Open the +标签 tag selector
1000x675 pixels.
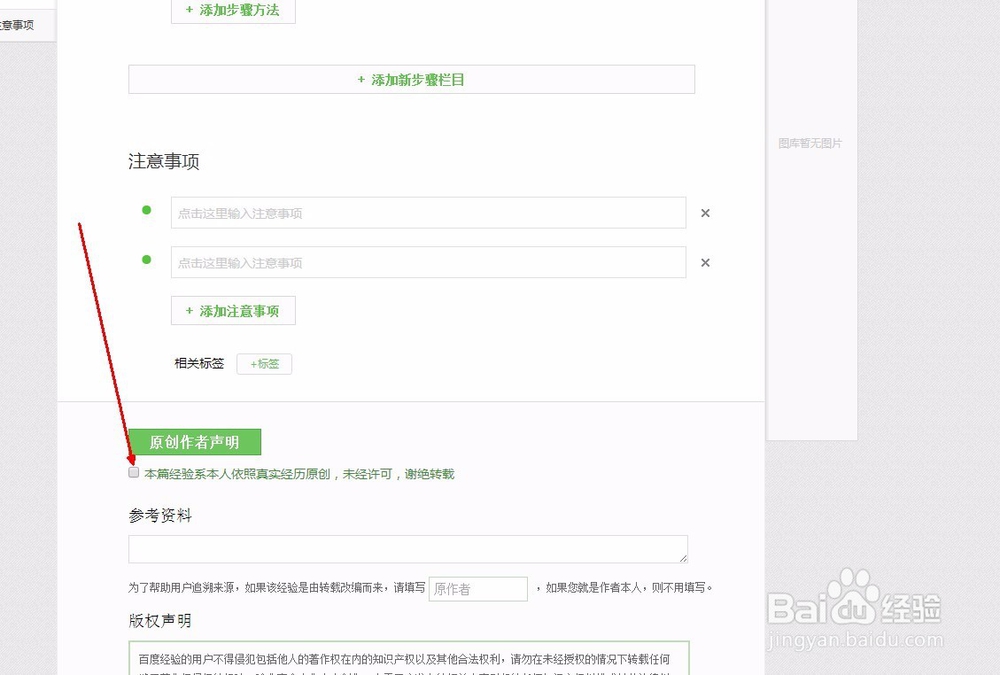click(x=264, y=363)
